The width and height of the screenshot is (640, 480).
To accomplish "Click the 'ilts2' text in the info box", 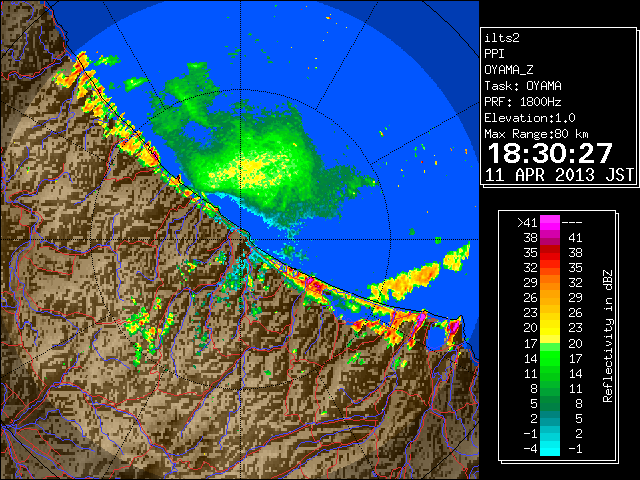I will tap(502, 38).
